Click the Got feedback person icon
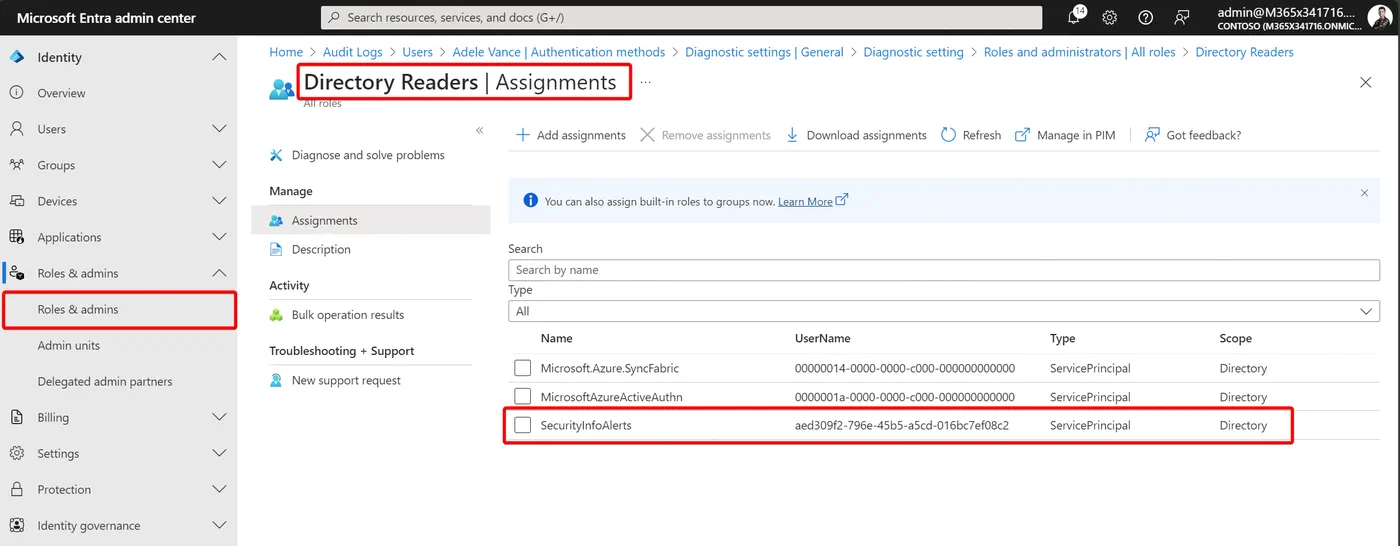 pos(1152,135)
